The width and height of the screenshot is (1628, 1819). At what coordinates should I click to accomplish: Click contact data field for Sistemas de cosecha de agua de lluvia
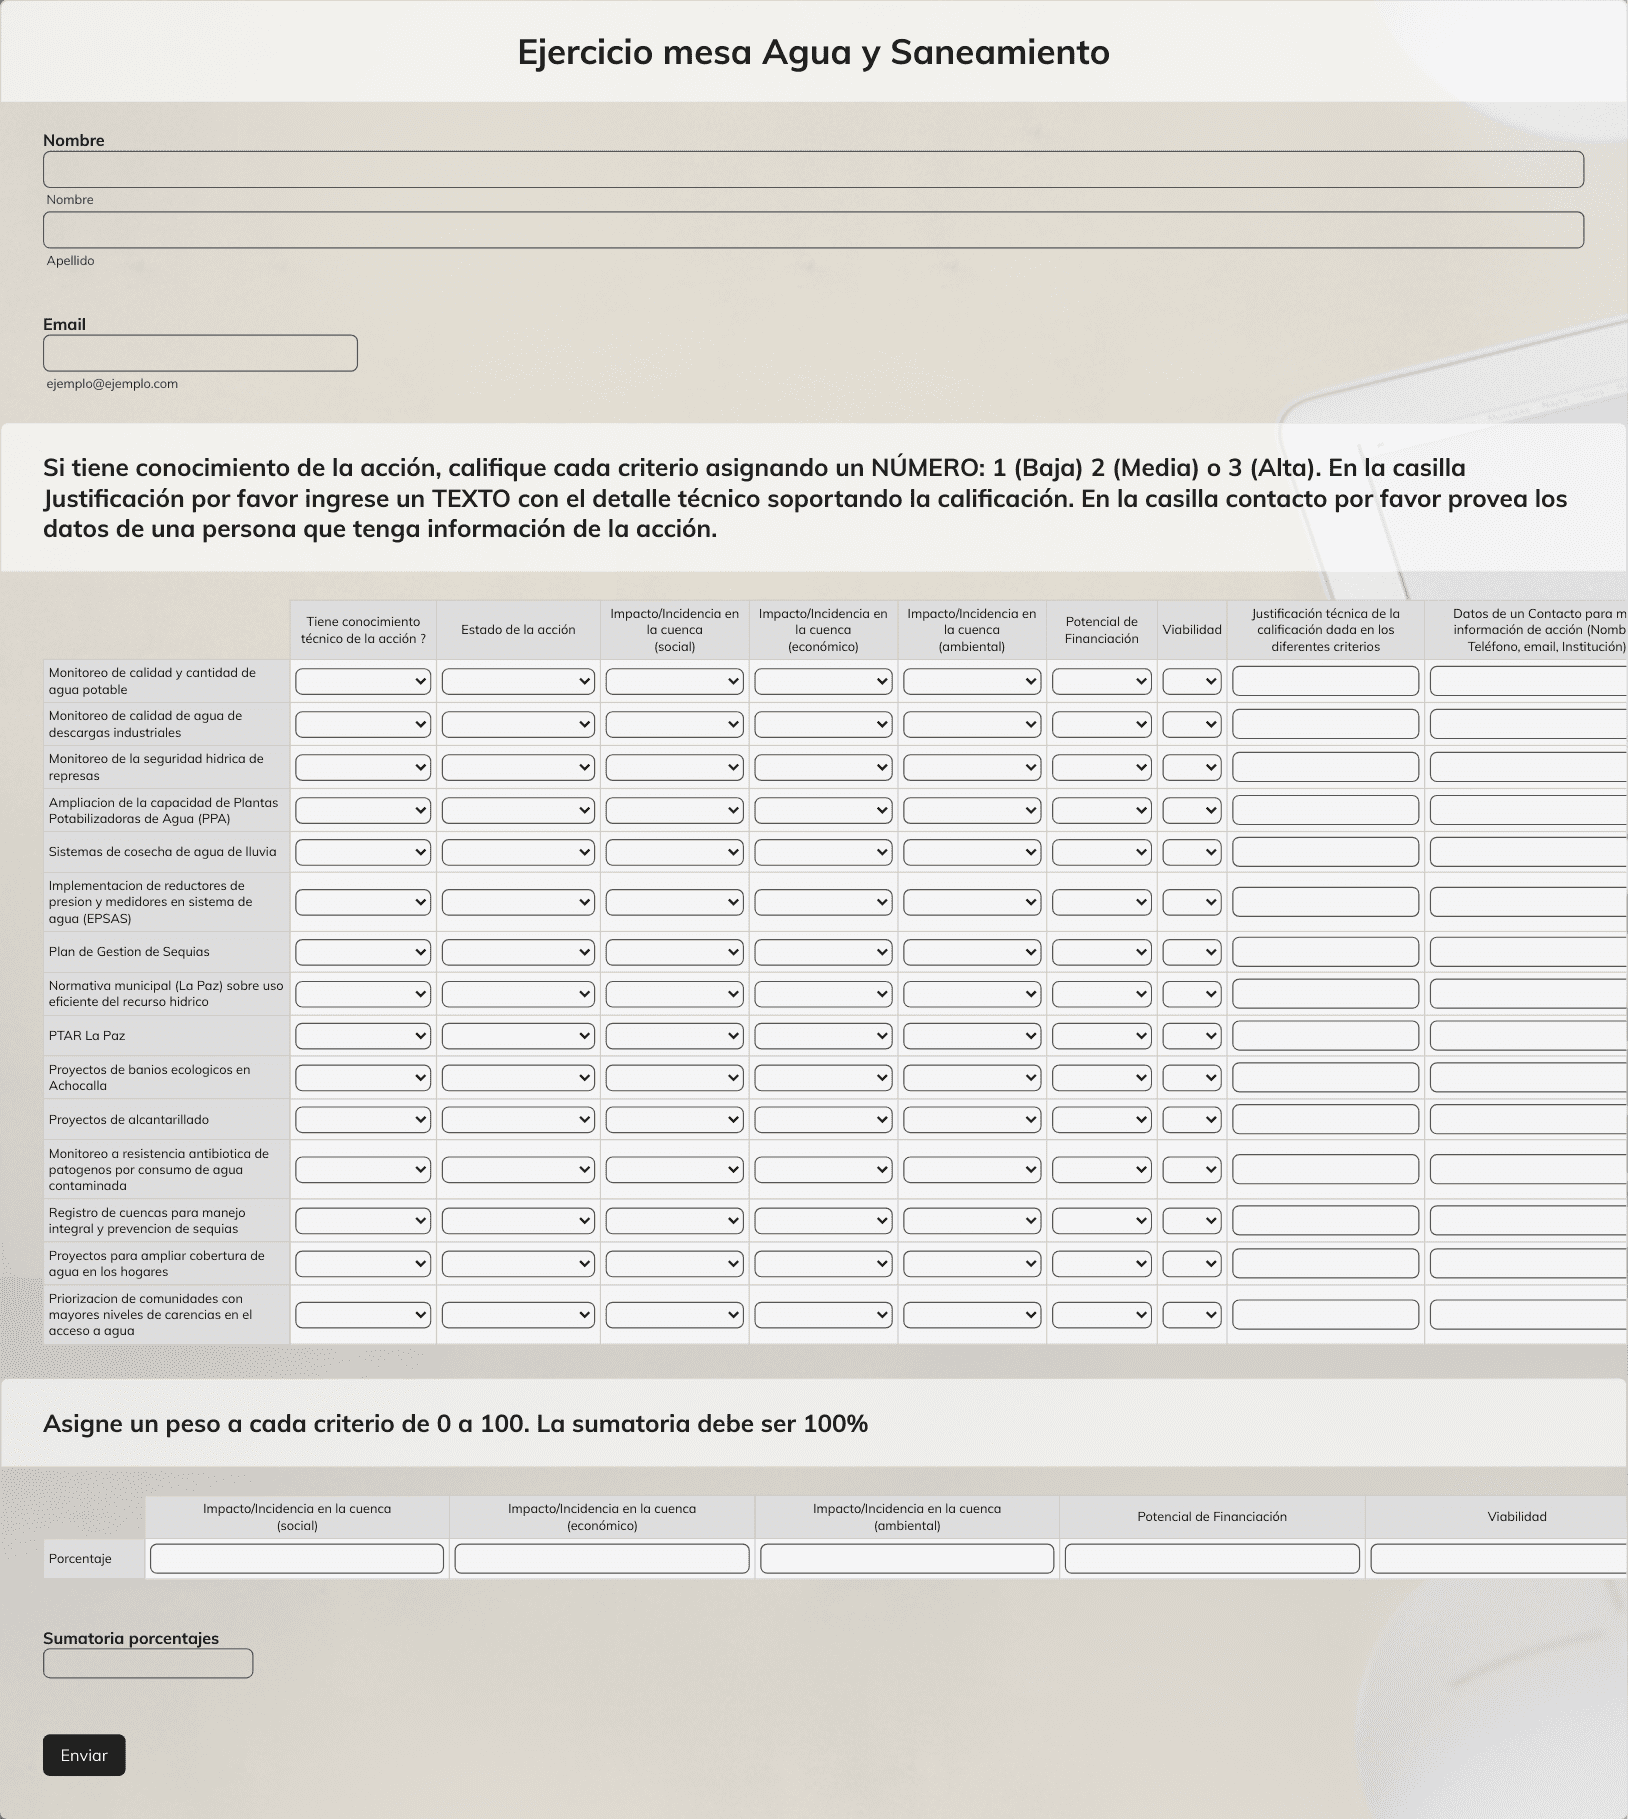[1529, 852]
